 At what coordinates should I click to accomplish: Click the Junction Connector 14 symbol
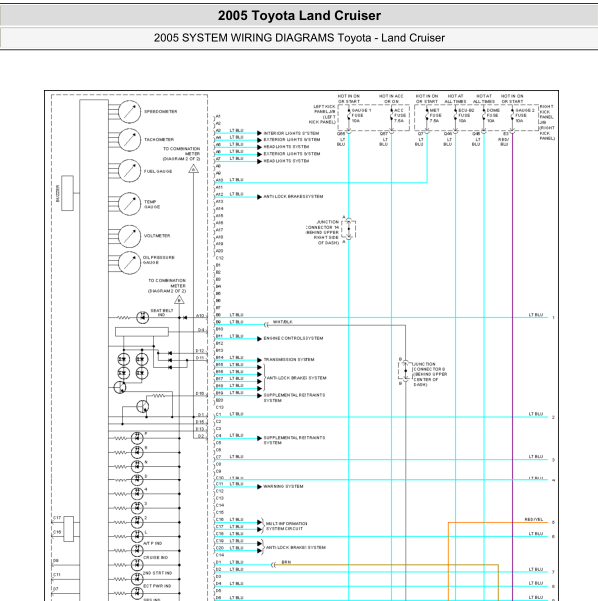349,229
